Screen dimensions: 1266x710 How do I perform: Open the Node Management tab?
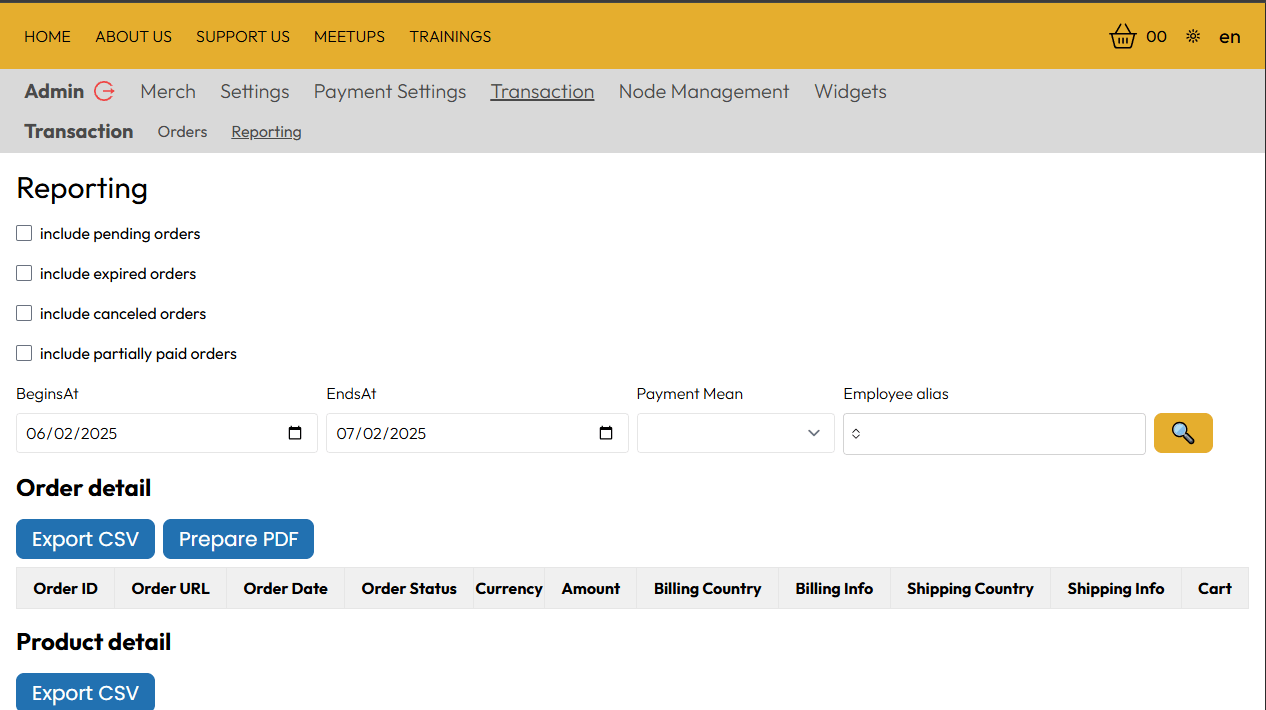pos(703,91)
